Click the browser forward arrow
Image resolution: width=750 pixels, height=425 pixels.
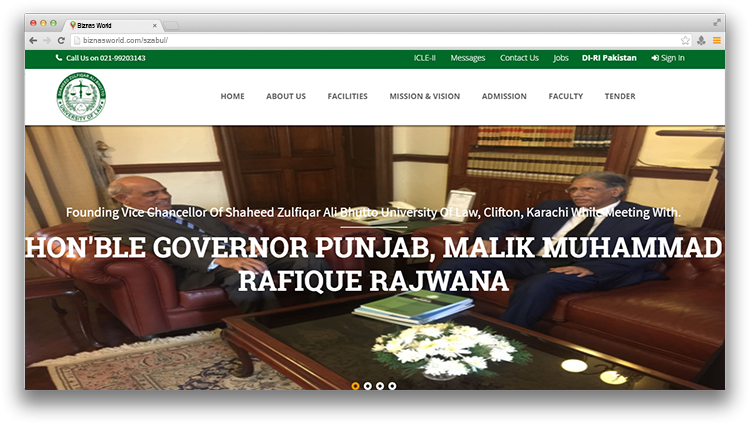click(47, 40)
